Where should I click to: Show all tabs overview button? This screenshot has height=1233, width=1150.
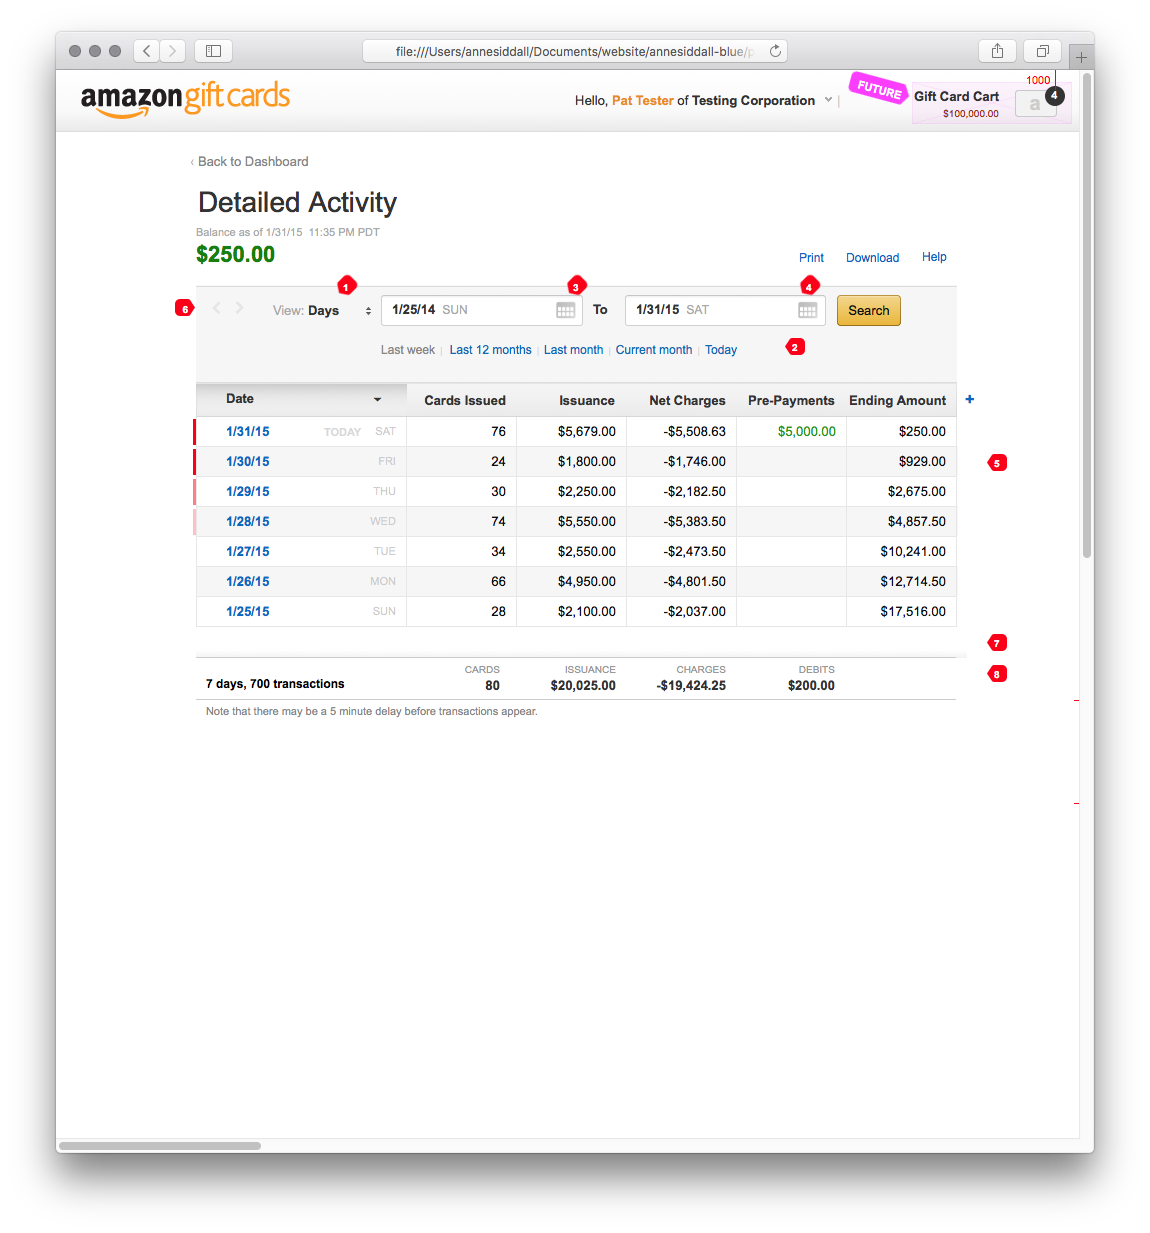point(1042,51)
